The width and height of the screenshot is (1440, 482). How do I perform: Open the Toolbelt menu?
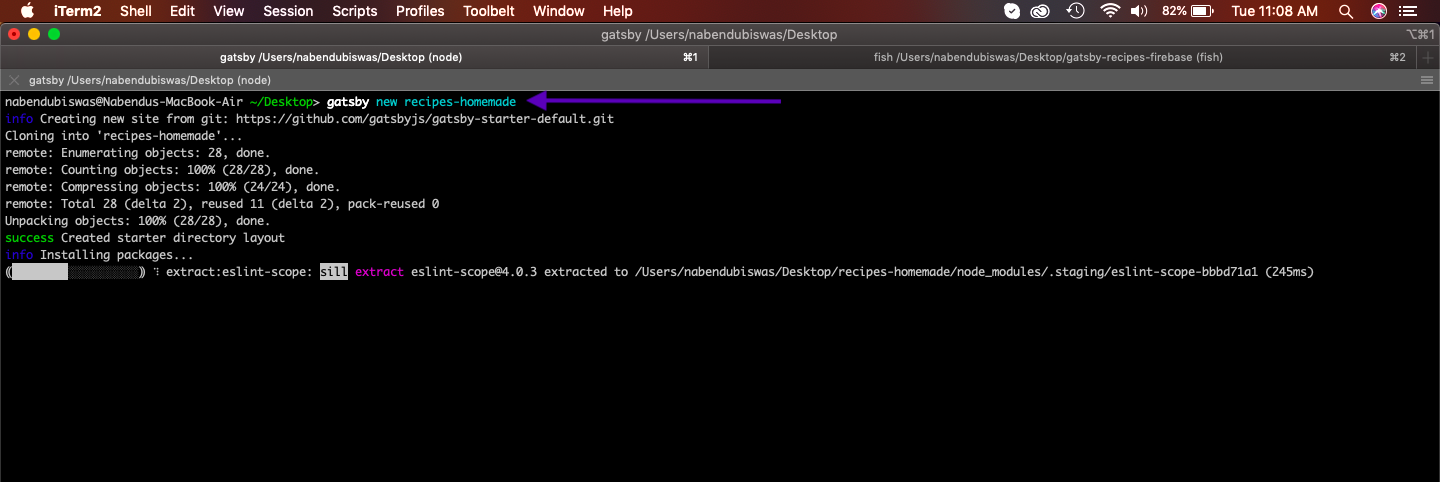click(489, 11)
